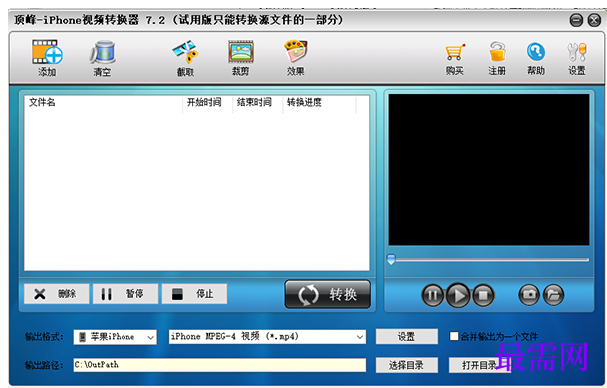Open snapshot folder icon in player
The height and width of the screenshot is (388, 607).
[x=554, y=295]
